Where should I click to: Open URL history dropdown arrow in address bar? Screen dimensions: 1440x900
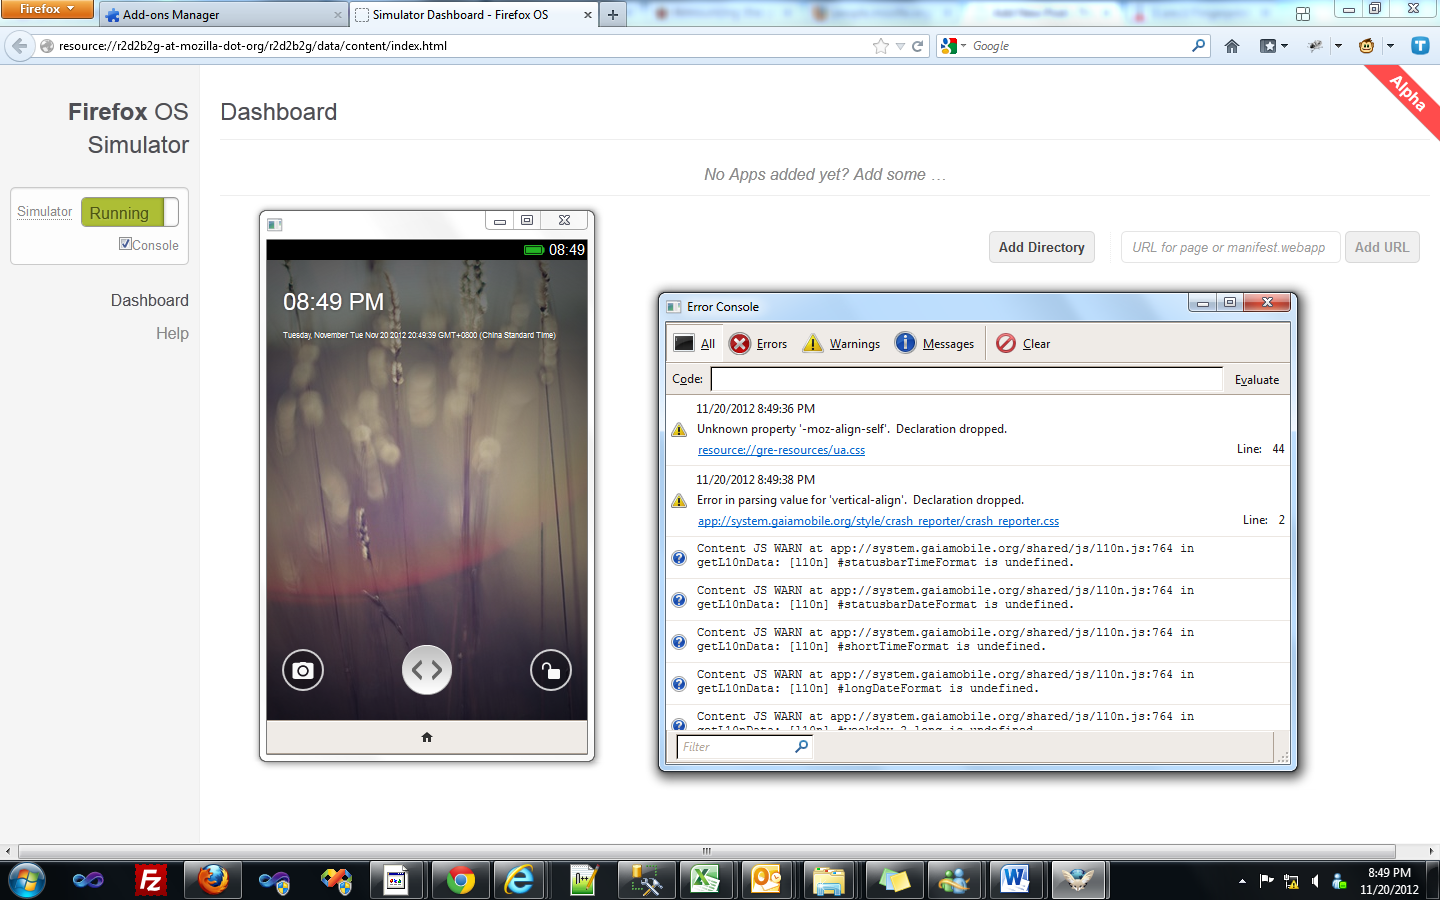[900, 46]
